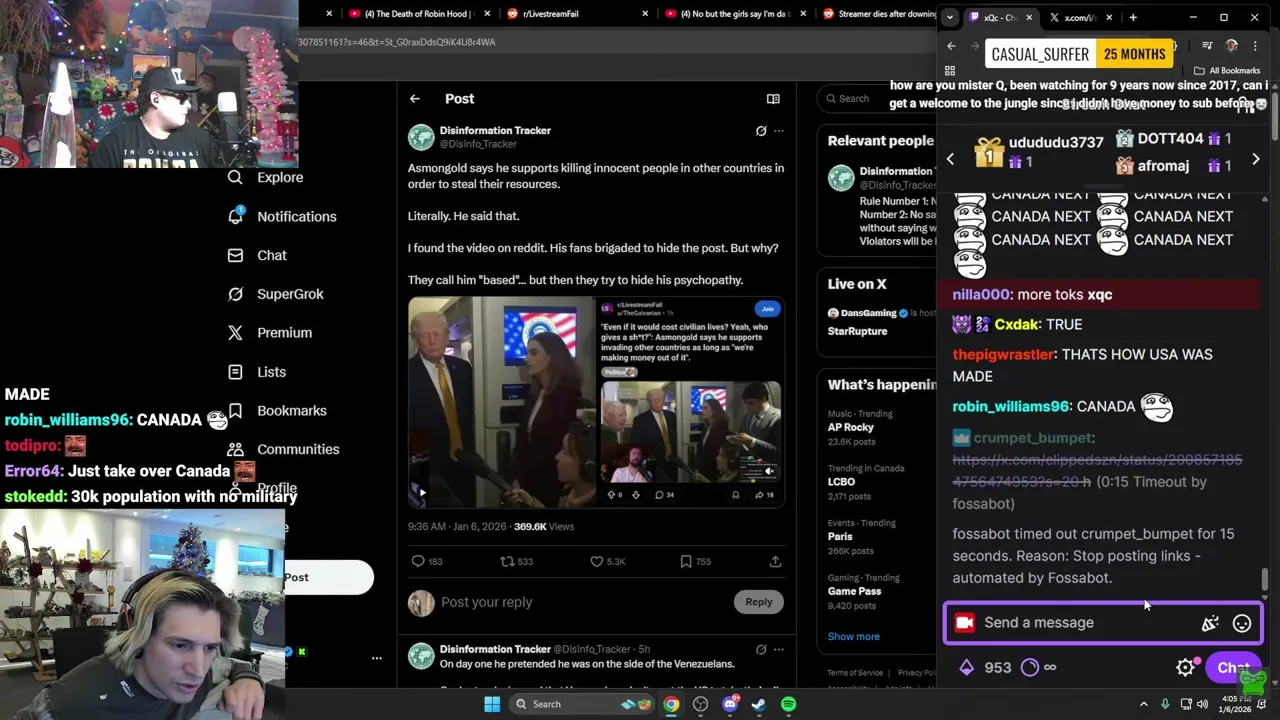Viewport: 1280px width, 720px height.
Task: Open the apps grid icon in bookmarks bar
Action: point(950,71)
